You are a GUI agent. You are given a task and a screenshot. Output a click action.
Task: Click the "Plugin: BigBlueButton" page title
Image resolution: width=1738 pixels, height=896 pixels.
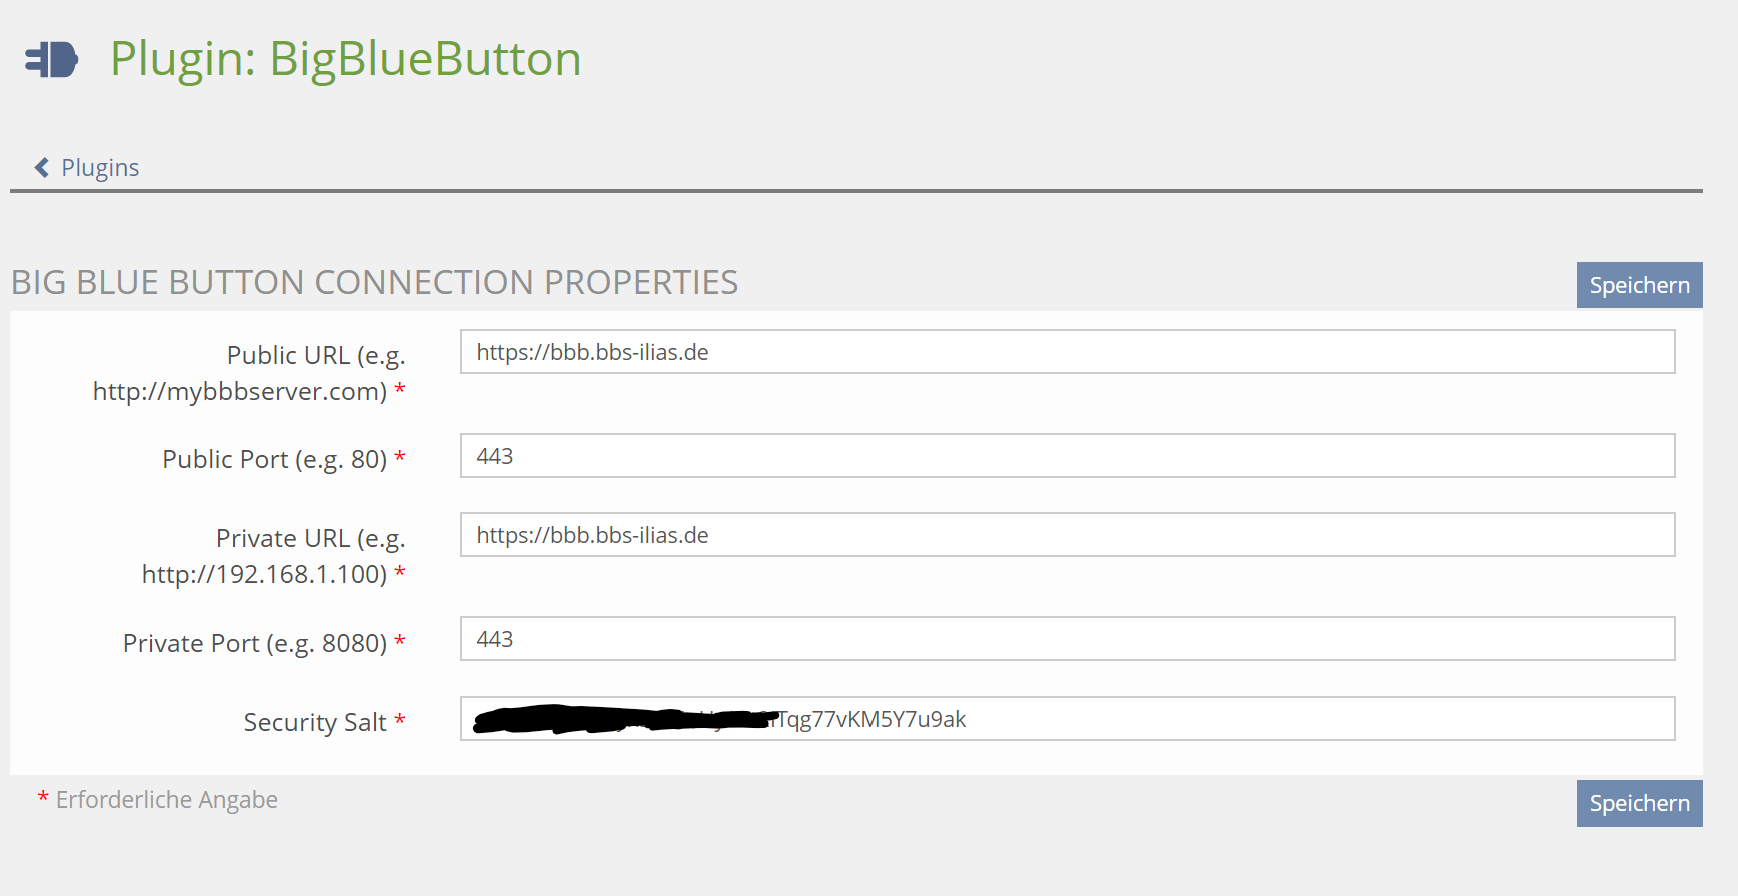pos(345,59)
